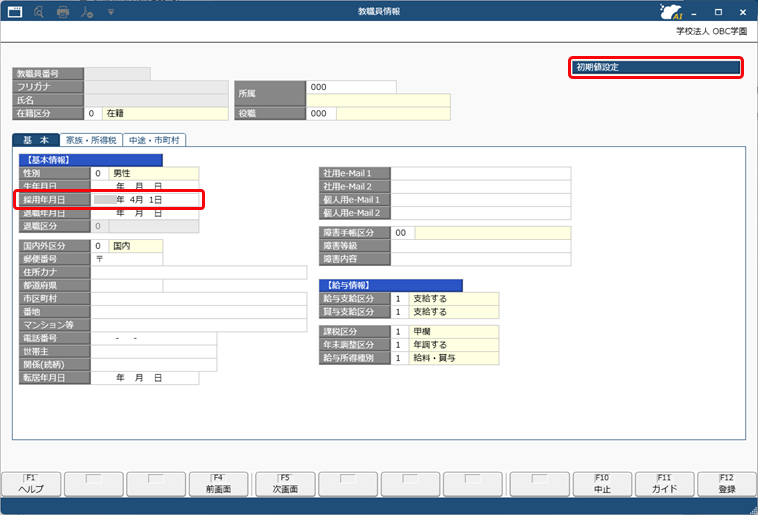Viewport: 758px width, 515px height.
Task: Click the 郵便番号 input field
Action: pos(126,259)
